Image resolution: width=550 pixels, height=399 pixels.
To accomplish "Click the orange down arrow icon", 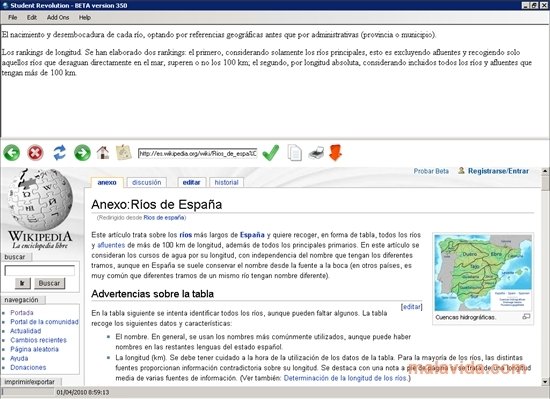I will click(x=335, y=153).
